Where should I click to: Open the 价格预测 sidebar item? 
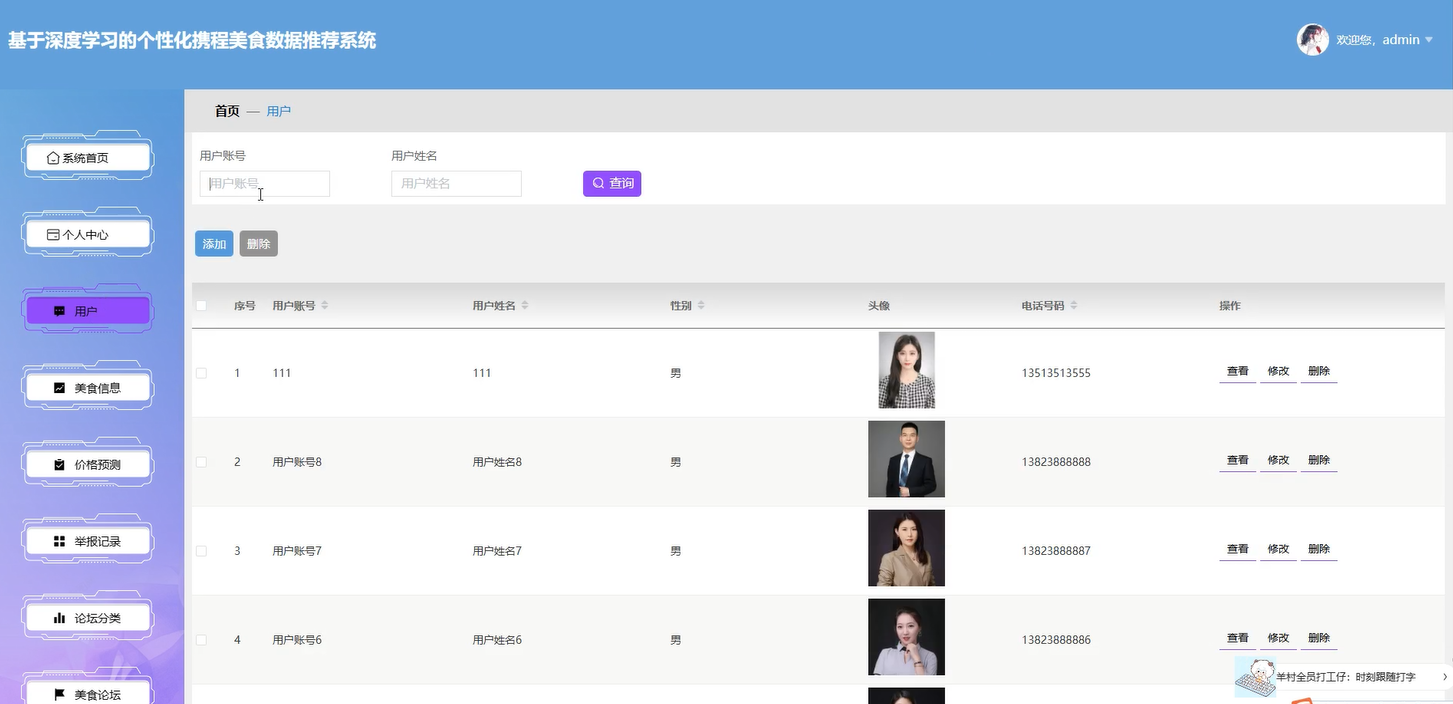87,465
